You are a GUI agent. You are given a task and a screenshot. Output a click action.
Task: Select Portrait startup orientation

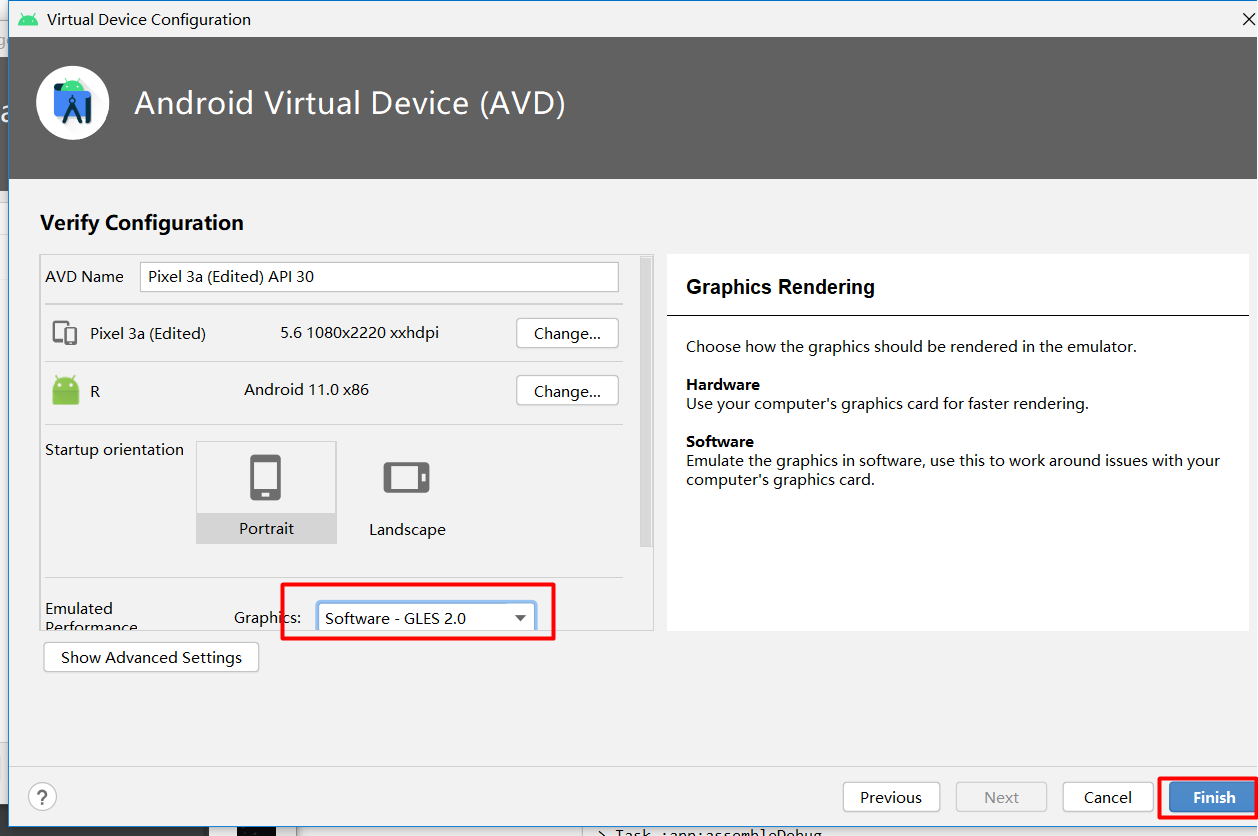pyautogui.click(x=266, y=492)
